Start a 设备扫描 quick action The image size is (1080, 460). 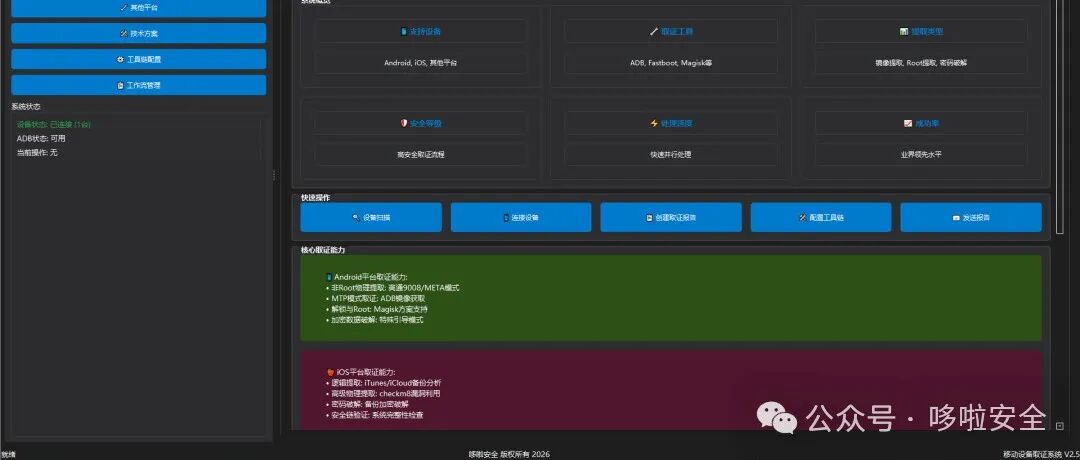click(x=371, y=217)
